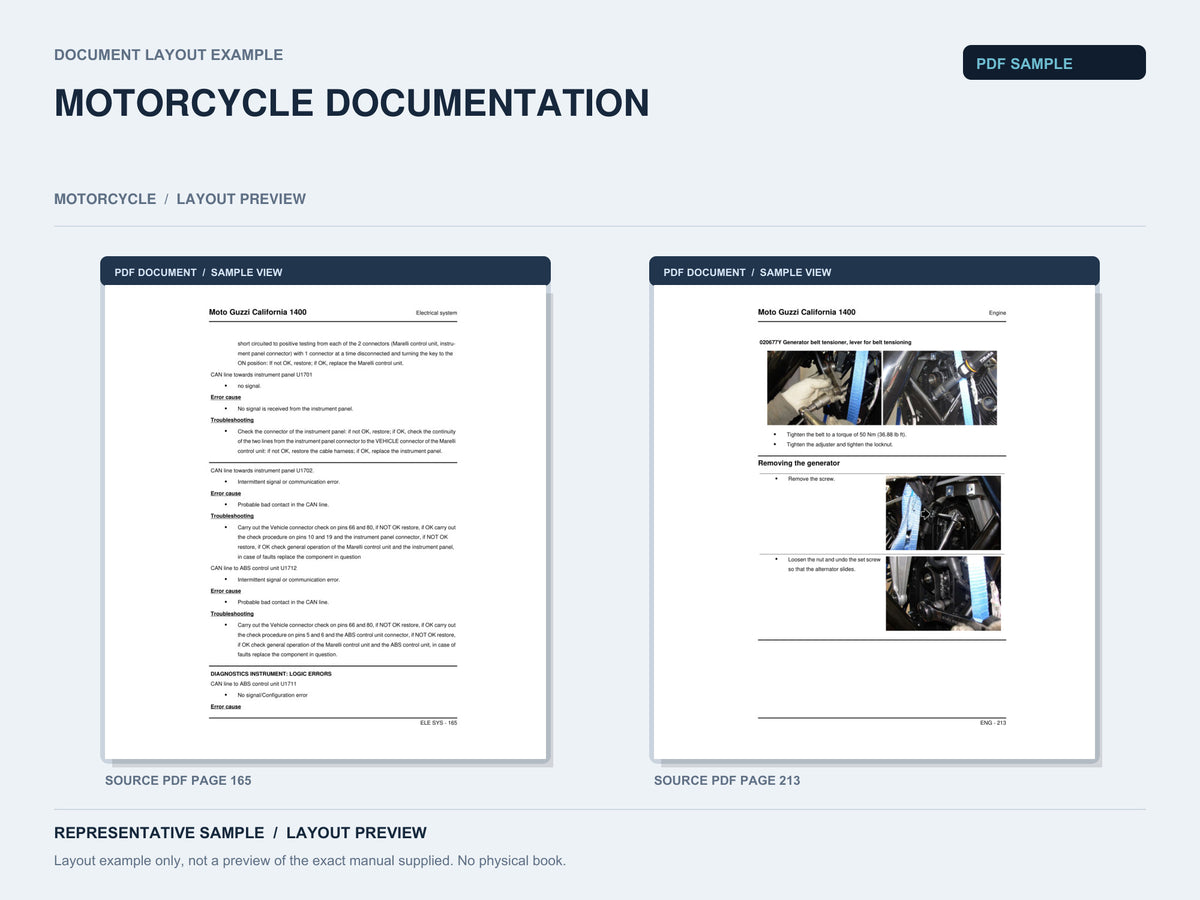This screenshot has width=1200, height=900.
Task: Click the header bar of the page 165 card
Action: 325,272
